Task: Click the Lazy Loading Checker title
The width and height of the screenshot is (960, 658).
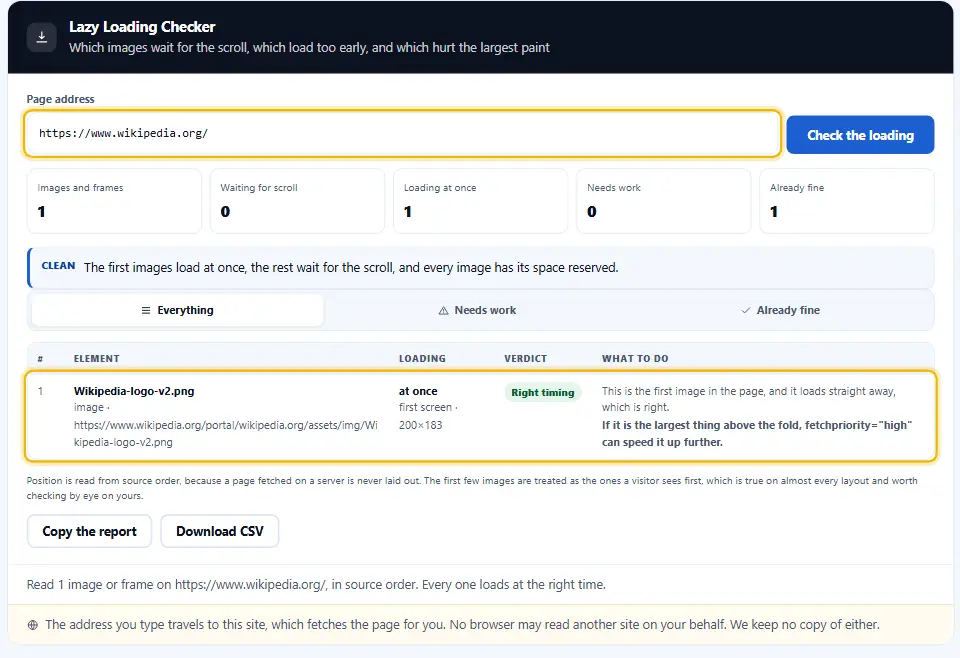Action: 142,27
